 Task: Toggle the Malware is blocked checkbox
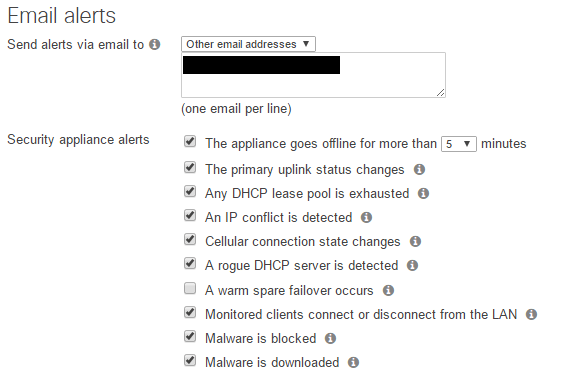pyautogui.click(x=190, y=336)
